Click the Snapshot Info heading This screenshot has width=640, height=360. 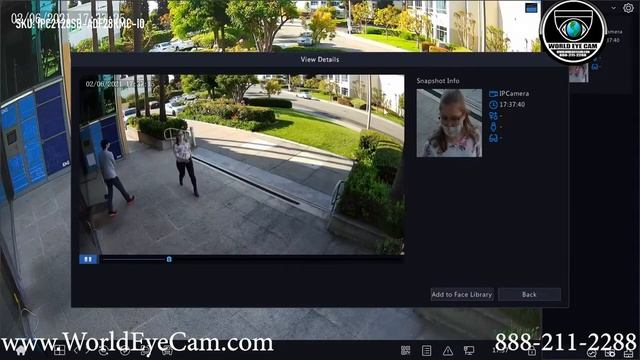(x=438, y=81)
